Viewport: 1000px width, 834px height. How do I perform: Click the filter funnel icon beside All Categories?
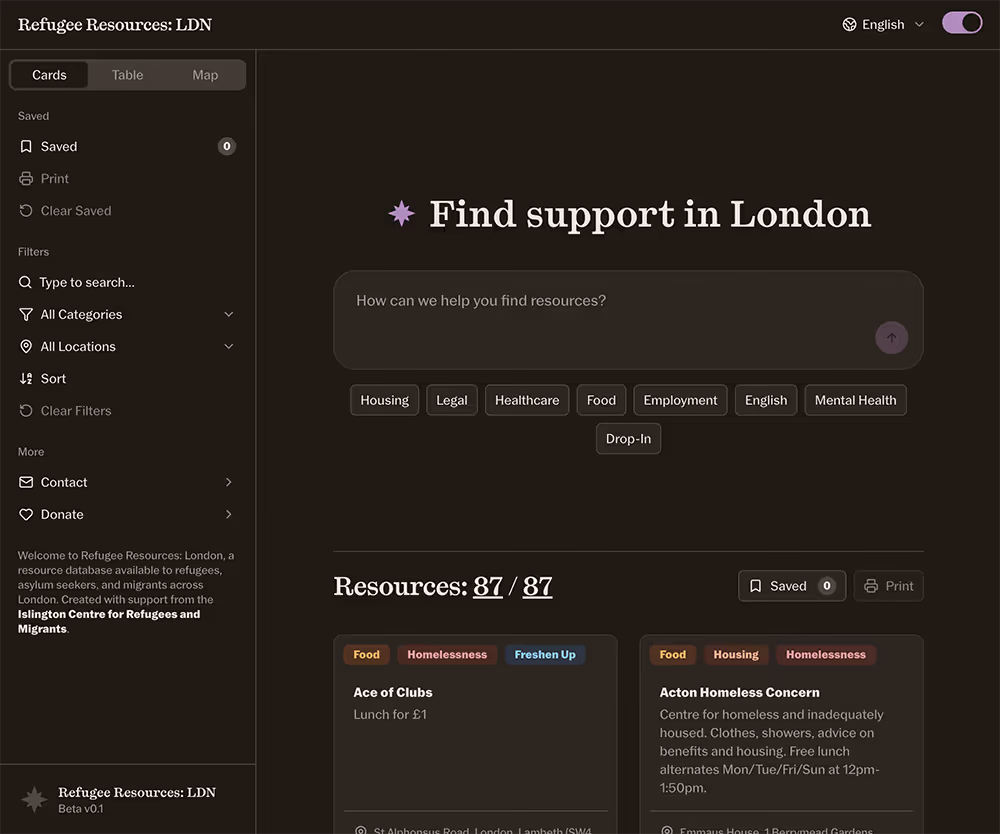click(25, 314)
